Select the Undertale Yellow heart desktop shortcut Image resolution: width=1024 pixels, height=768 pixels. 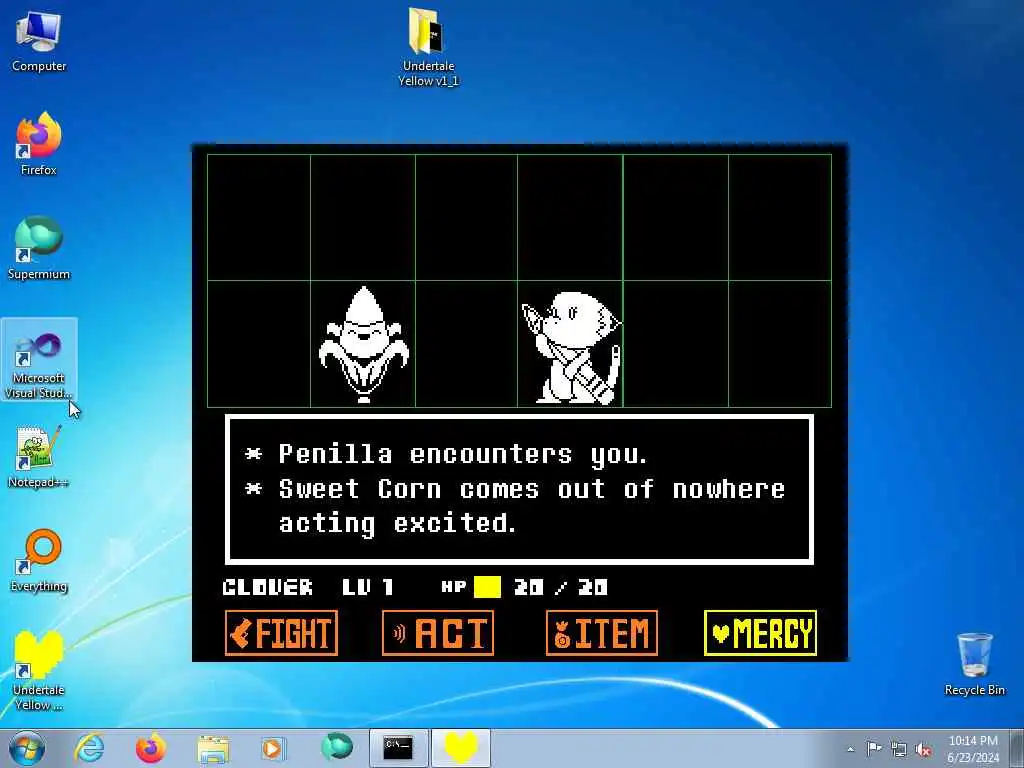39,671
